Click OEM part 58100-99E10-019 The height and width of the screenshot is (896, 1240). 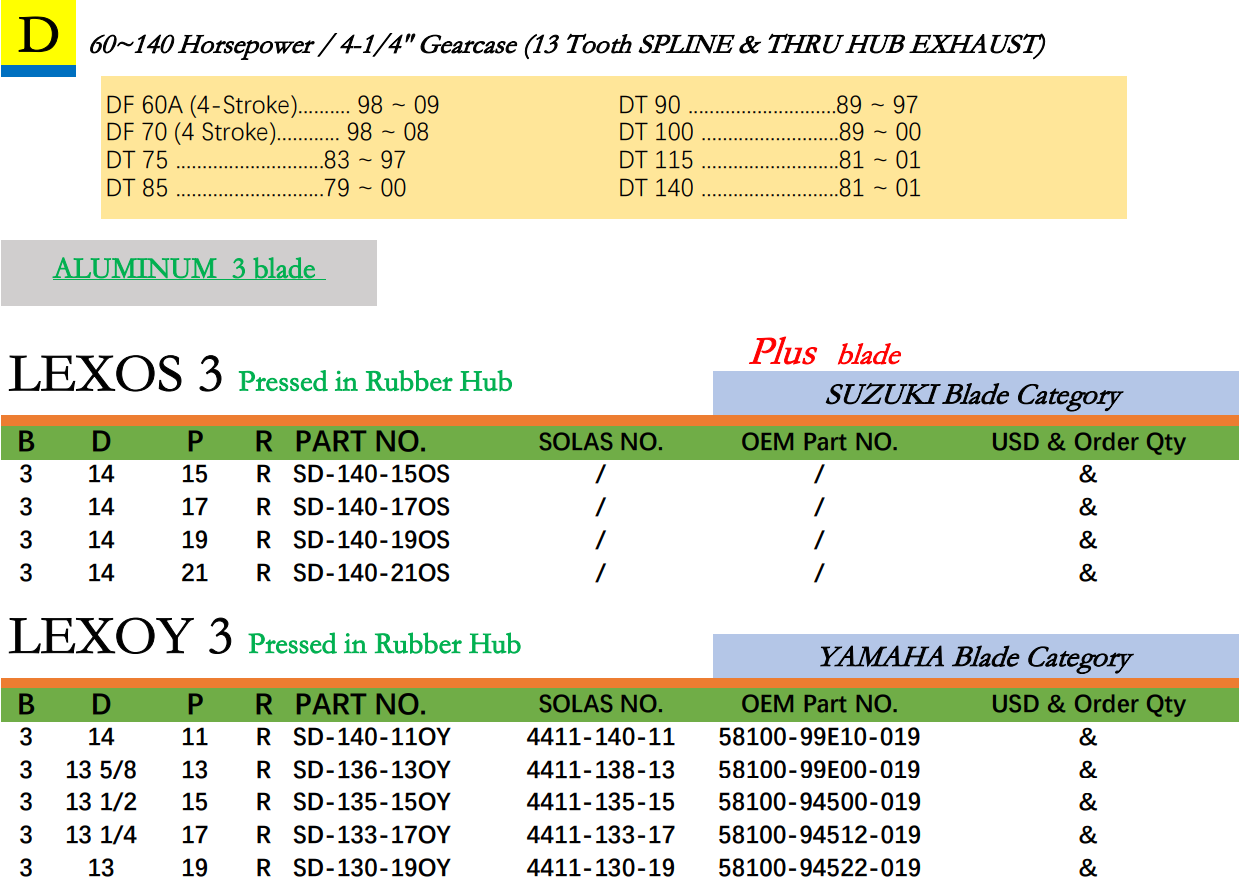tap(819, 737)
